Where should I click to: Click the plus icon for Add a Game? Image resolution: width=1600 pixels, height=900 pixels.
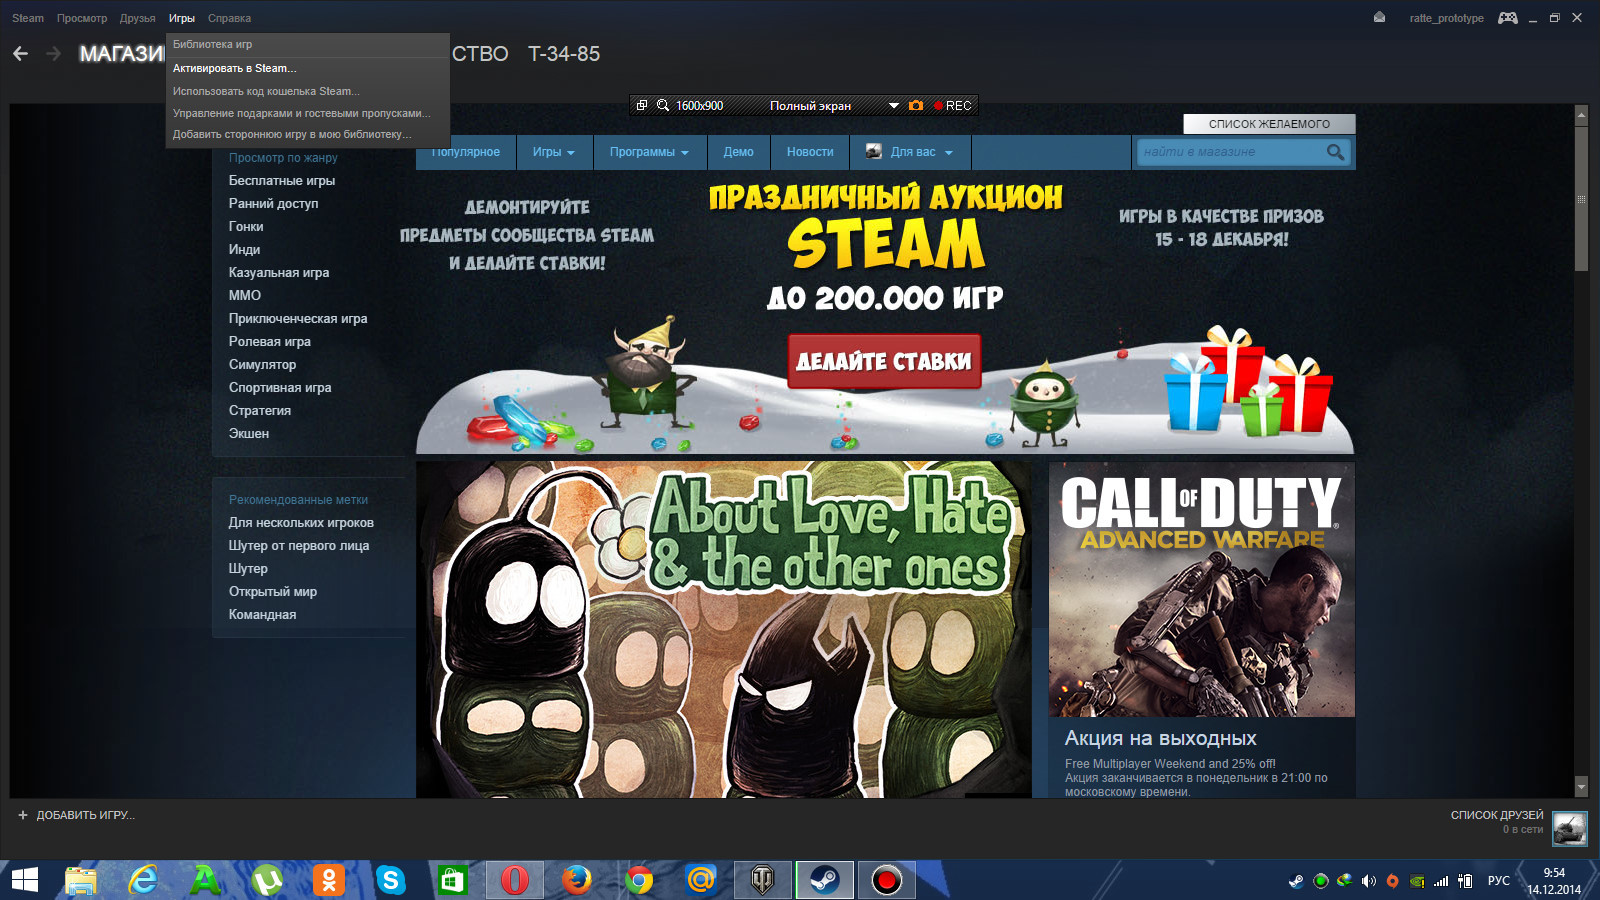tap(23, 815)
